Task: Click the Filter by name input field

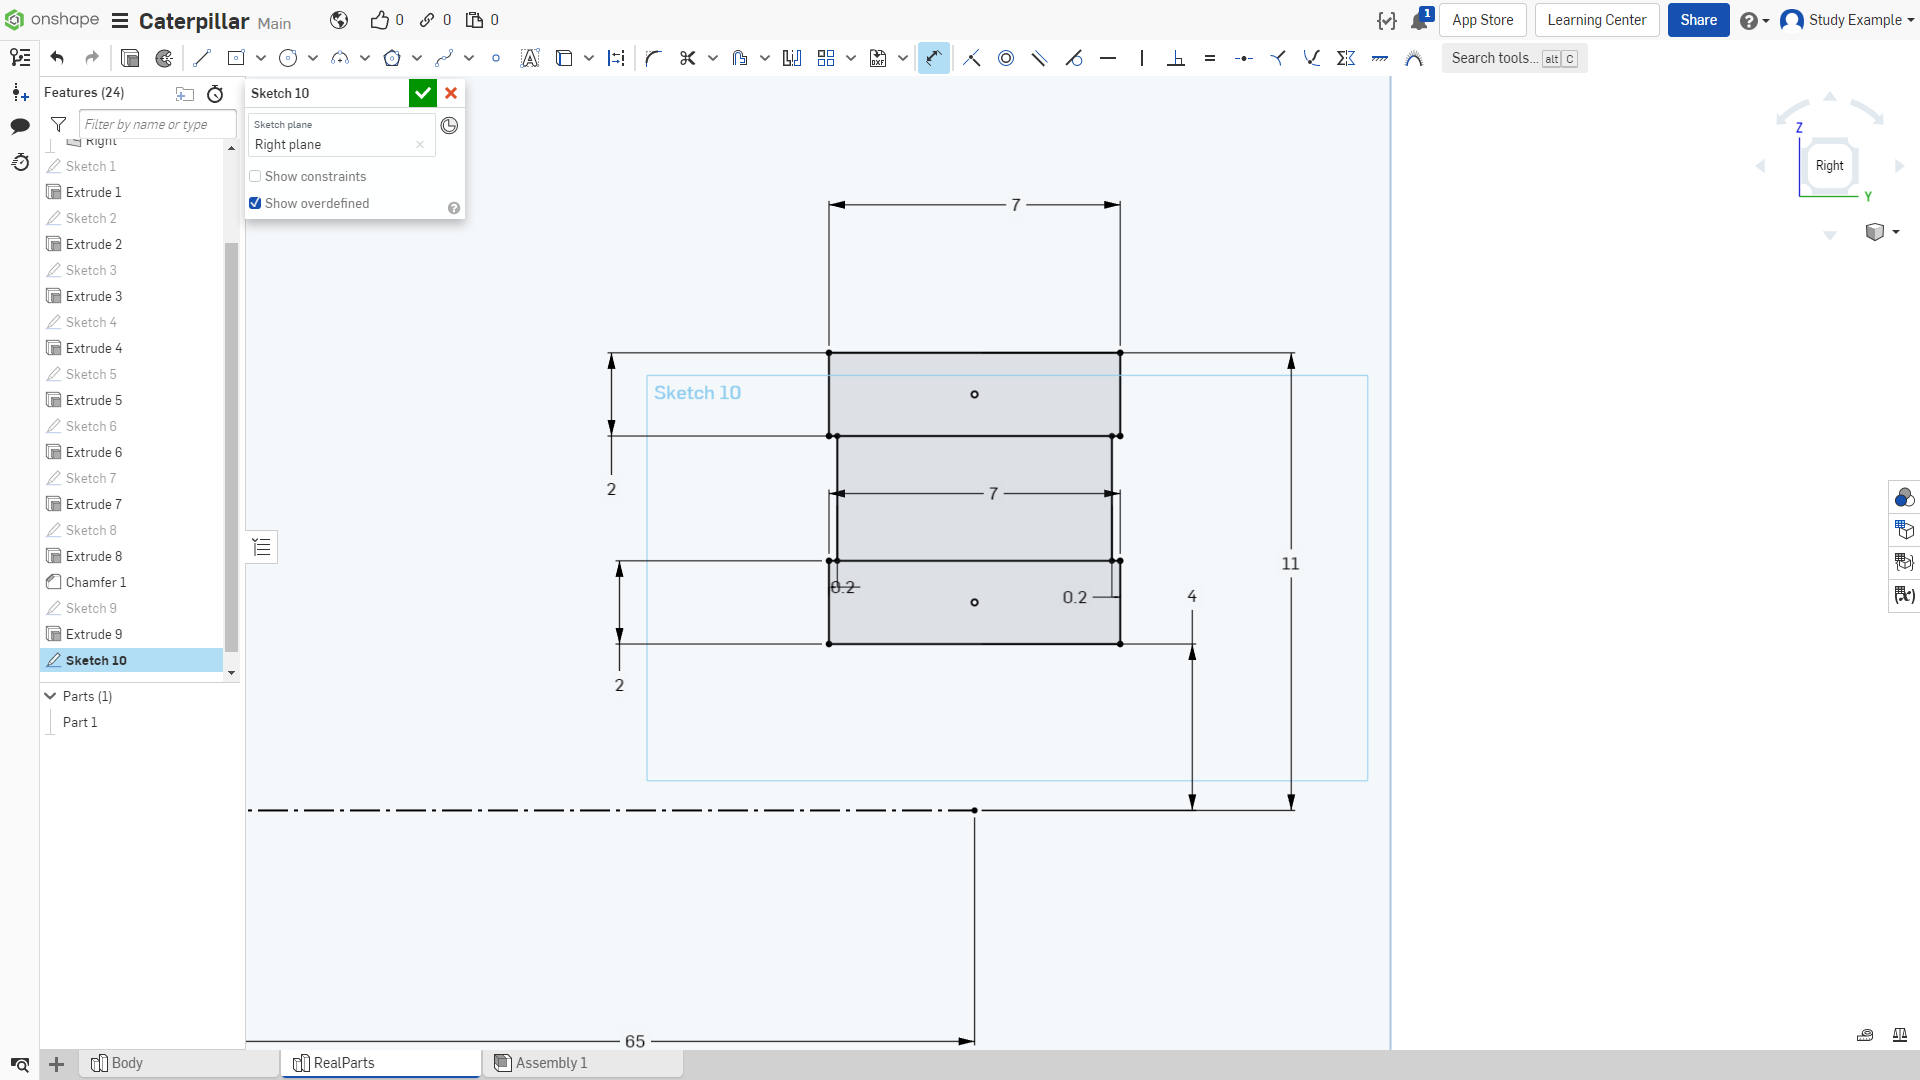Action: (x=158, y=124)
